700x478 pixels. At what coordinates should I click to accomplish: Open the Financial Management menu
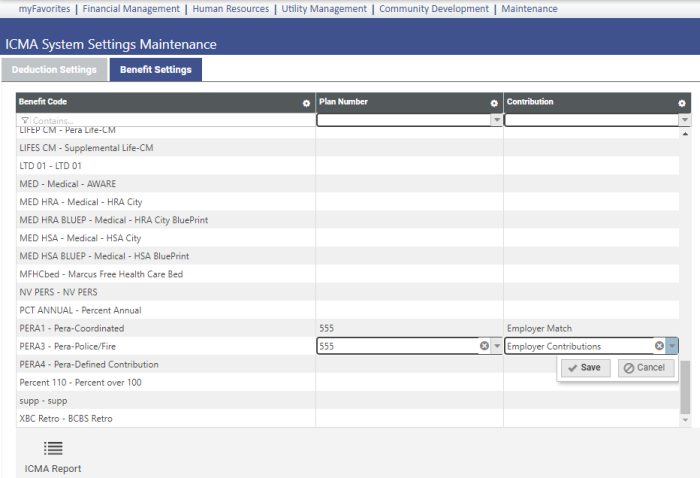coord(131,8)
